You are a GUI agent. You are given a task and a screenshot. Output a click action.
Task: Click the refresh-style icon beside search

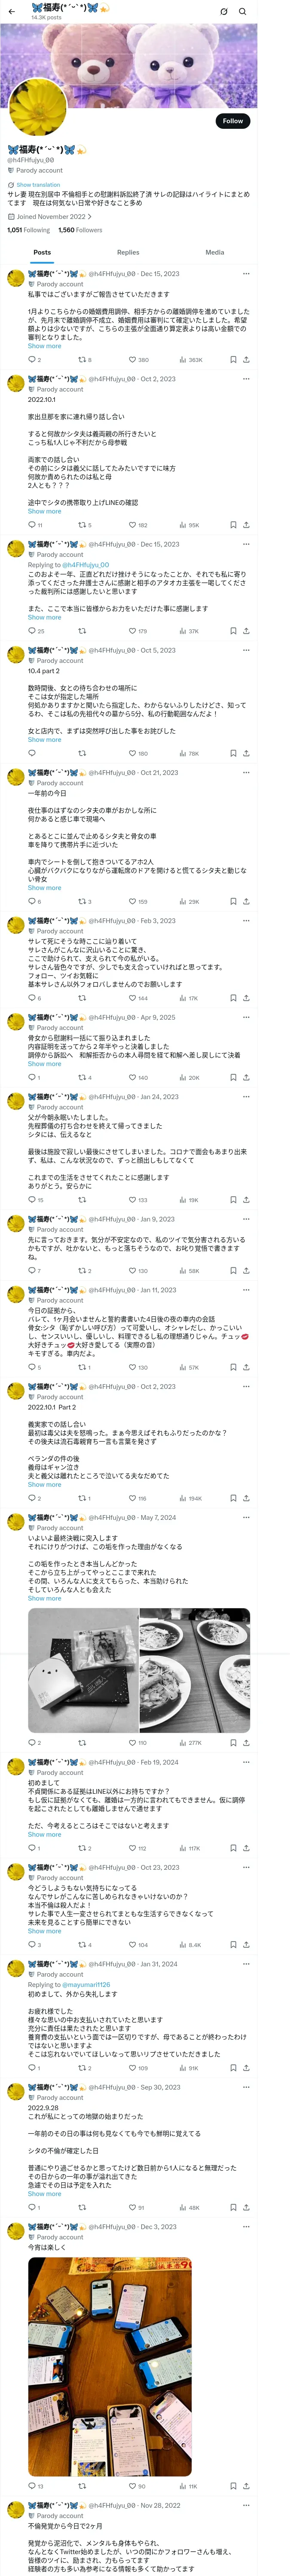pos(223,12)
